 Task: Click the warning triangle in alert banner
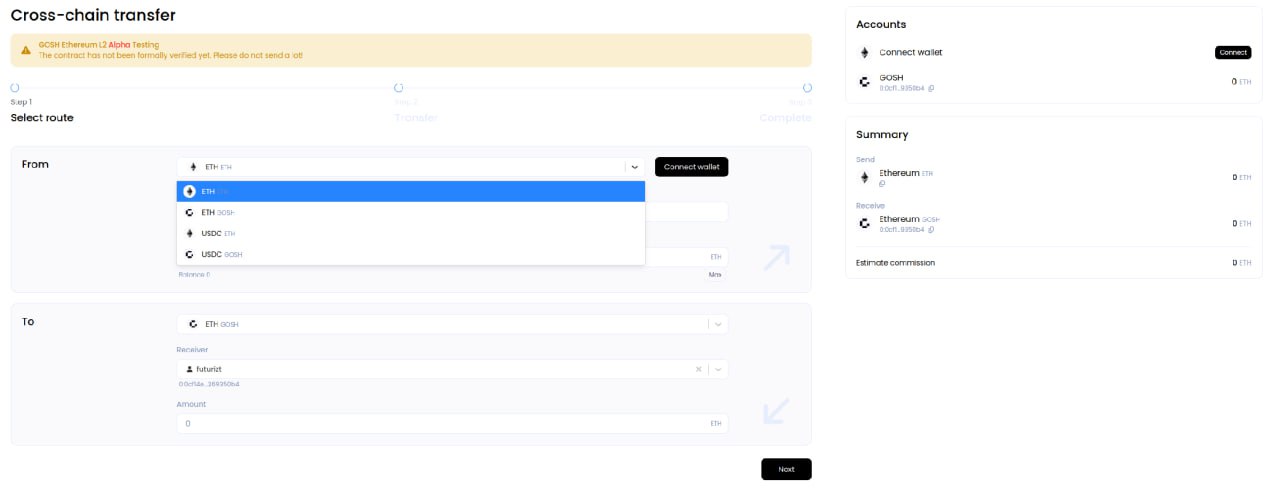click(x=24, y=50)
